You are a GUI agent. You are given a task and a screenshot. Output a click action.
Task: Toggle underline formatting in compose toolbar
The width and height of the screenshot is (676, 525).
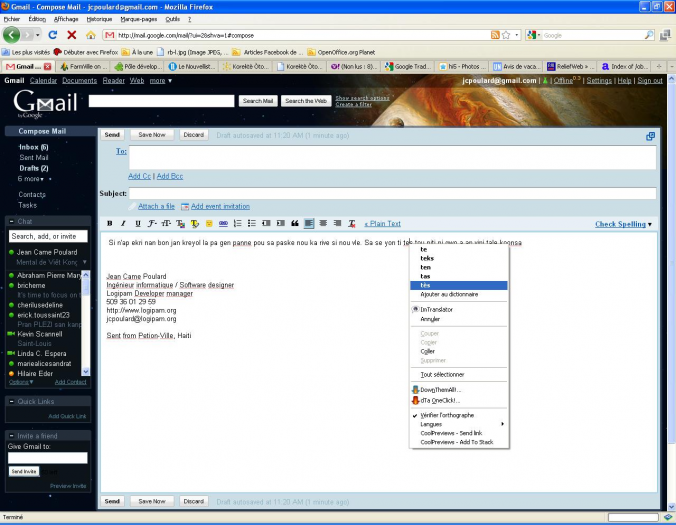pos(138,223)
